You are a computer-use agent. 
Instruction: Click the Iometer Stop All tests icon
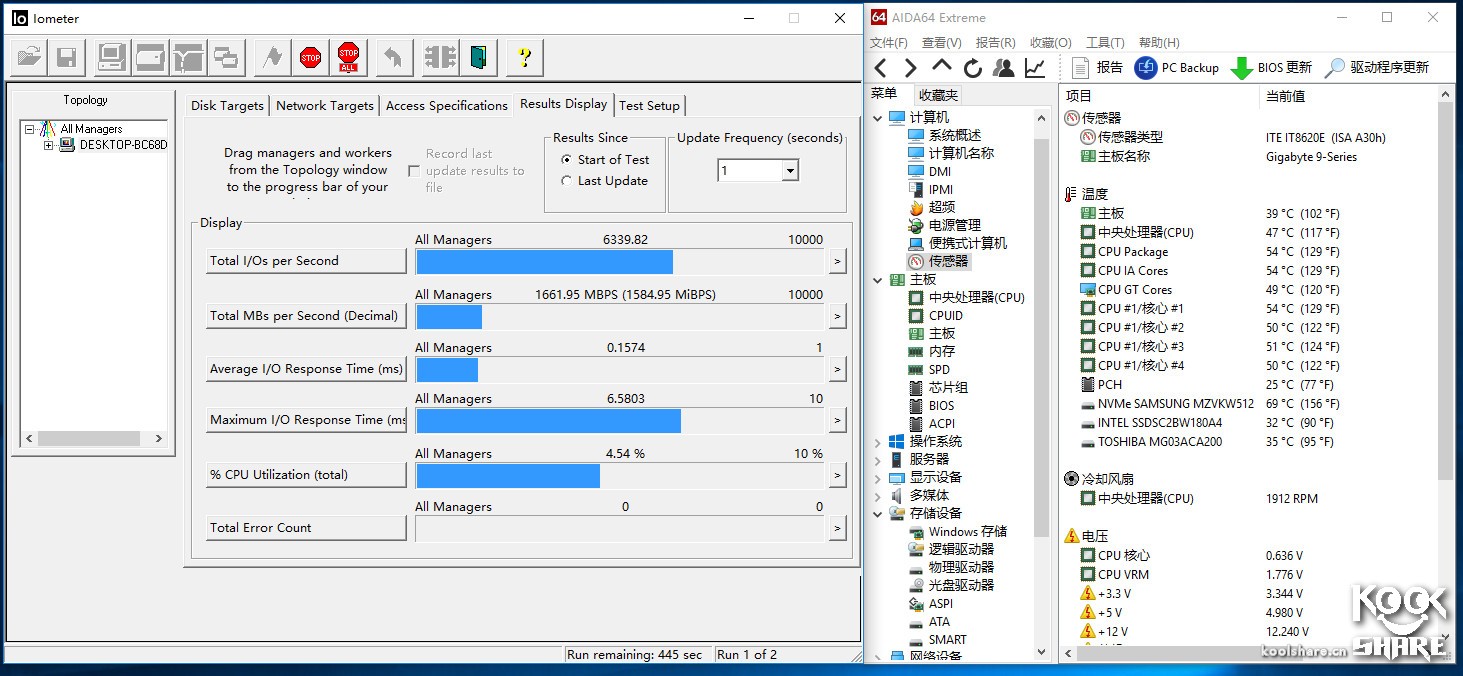(x=348, y=58)
